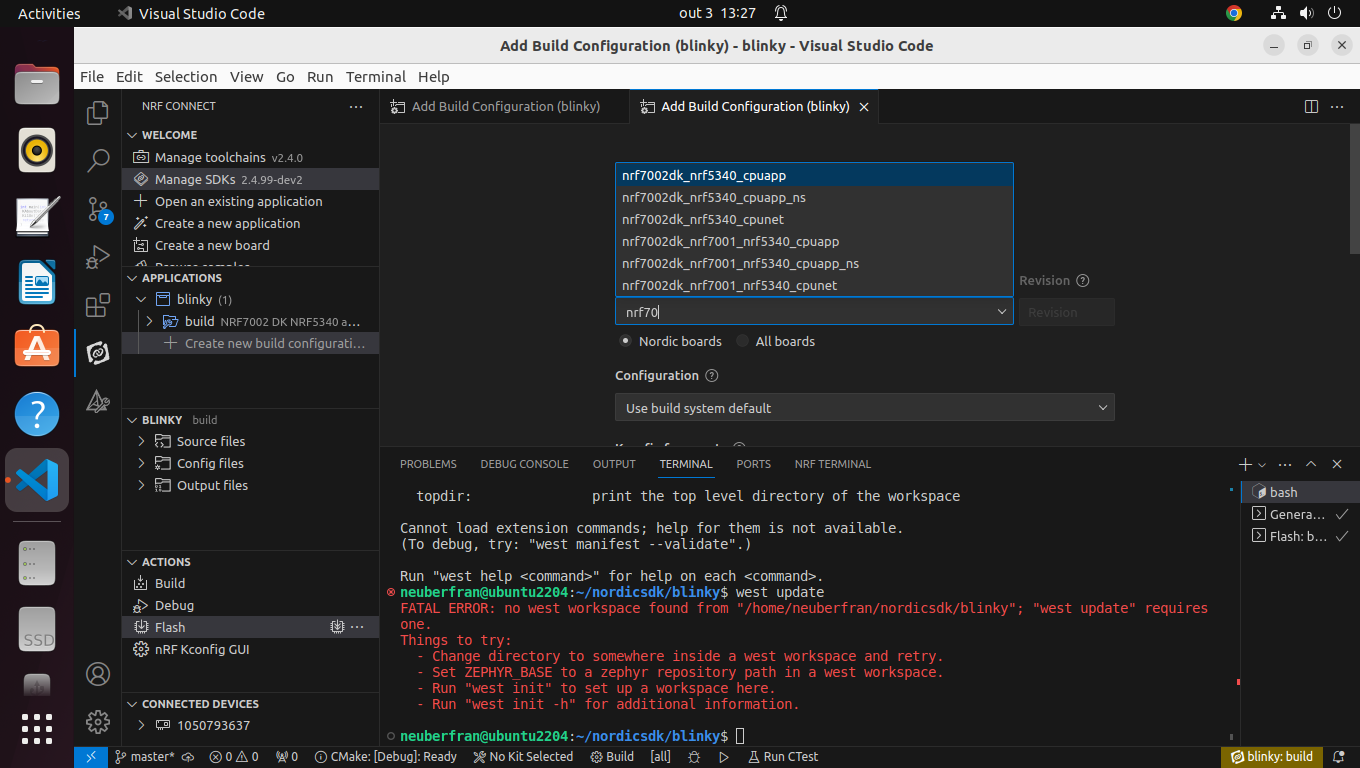Image resolution: width=1360 pixels, height=768 pixels.
Task: Expand the build NRF7002 DK configuration
Action: (x=150, y=321)
